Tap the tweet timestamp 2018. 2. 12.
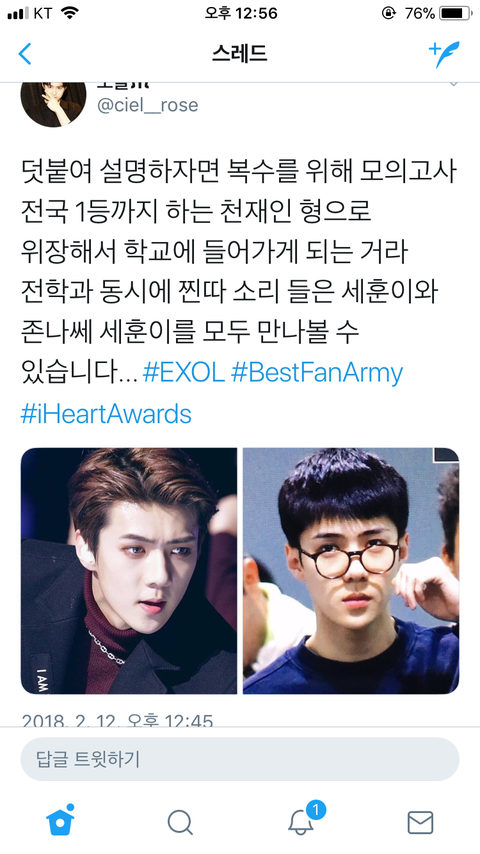 pyautogui.click(x=117, y=721)
